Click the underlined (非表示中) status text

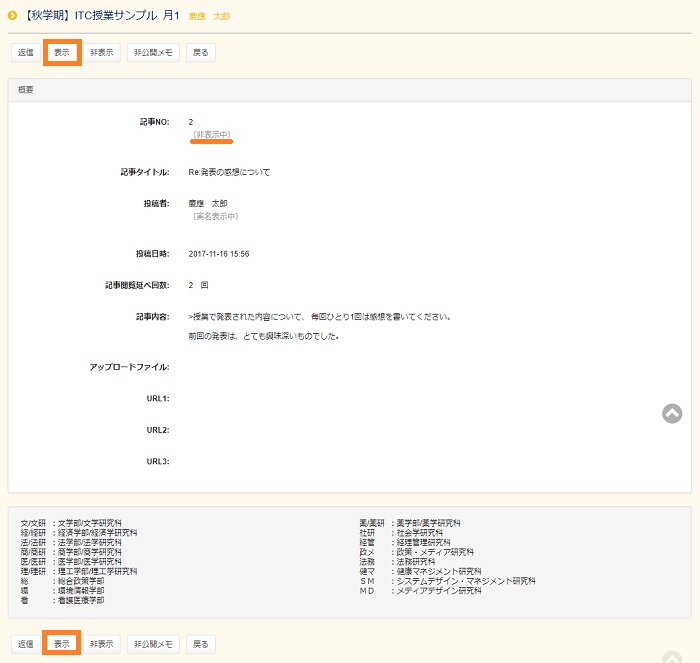[212, 134]
